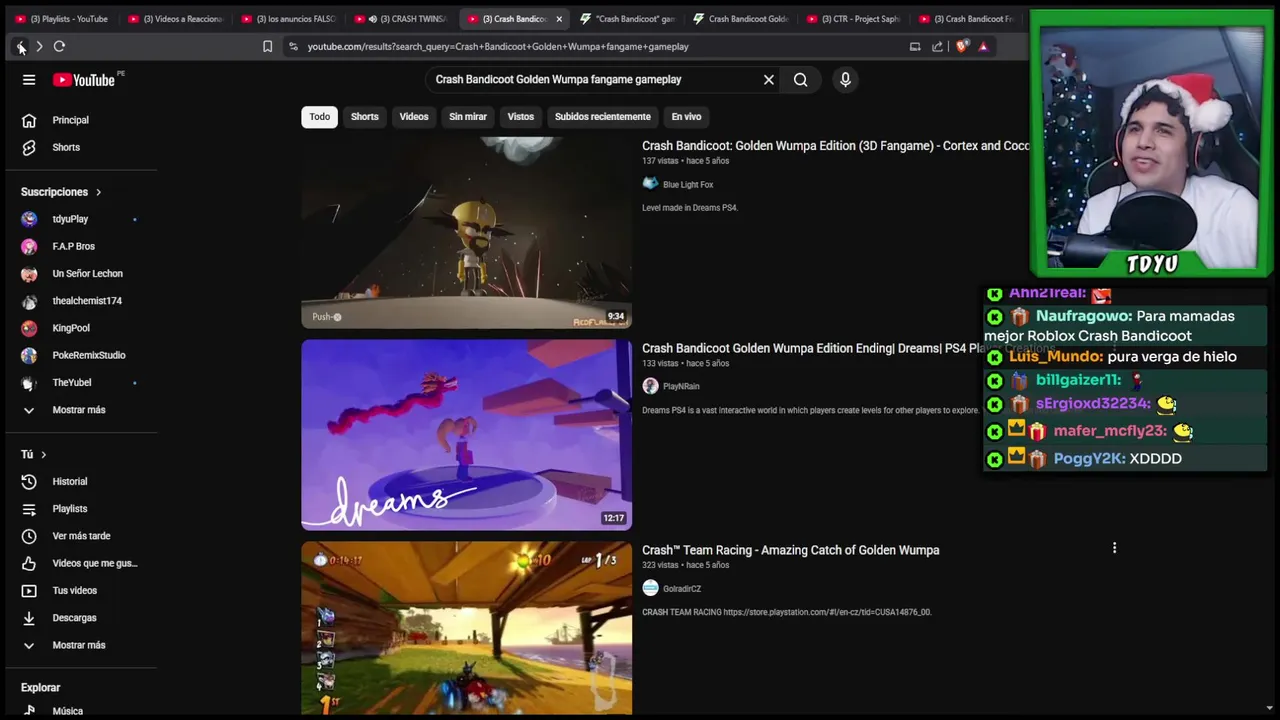The height and width of the screenshot is (720, 1280).
Task: Close the active Crash Bandicoot tab
Action: (x=559, y=19)
